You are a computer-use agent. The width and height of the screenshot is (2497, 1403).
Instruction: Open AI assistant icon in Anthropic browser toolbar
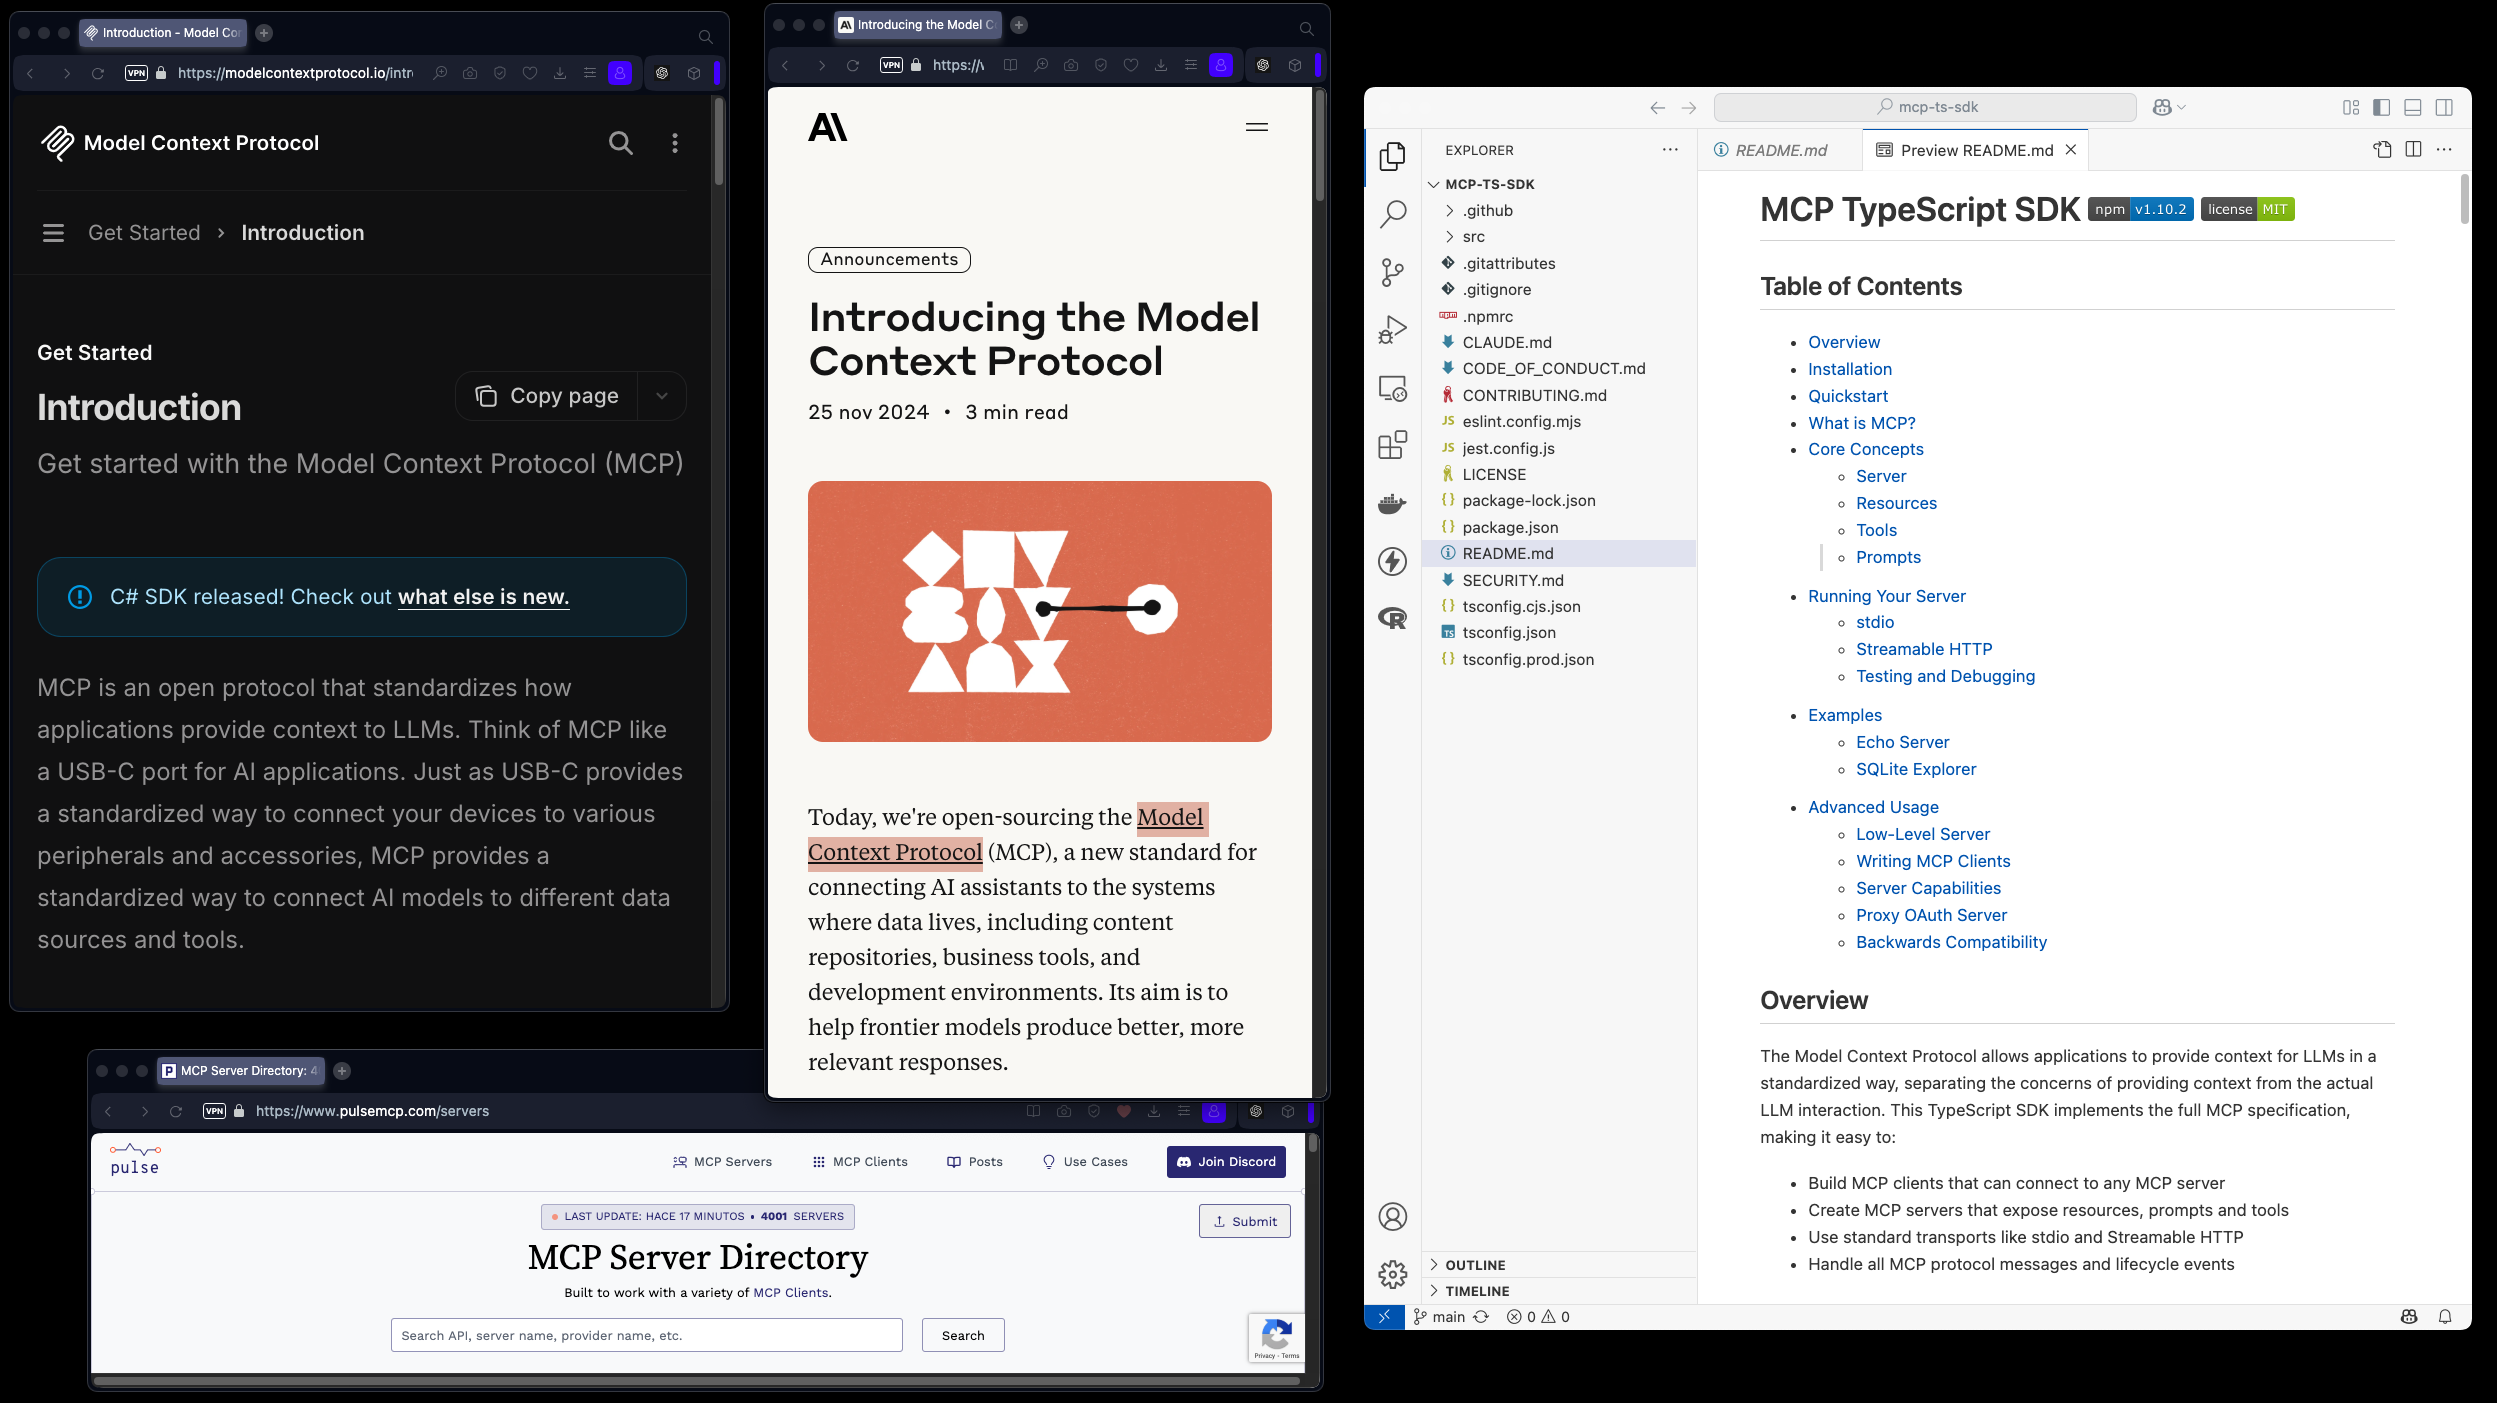tap(1263, 65)
